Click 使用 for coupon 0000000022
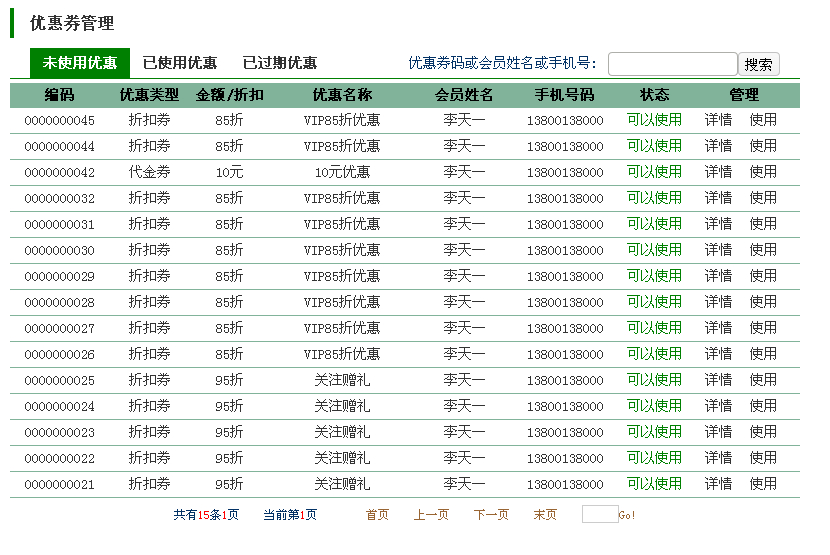 click(763, 458)
